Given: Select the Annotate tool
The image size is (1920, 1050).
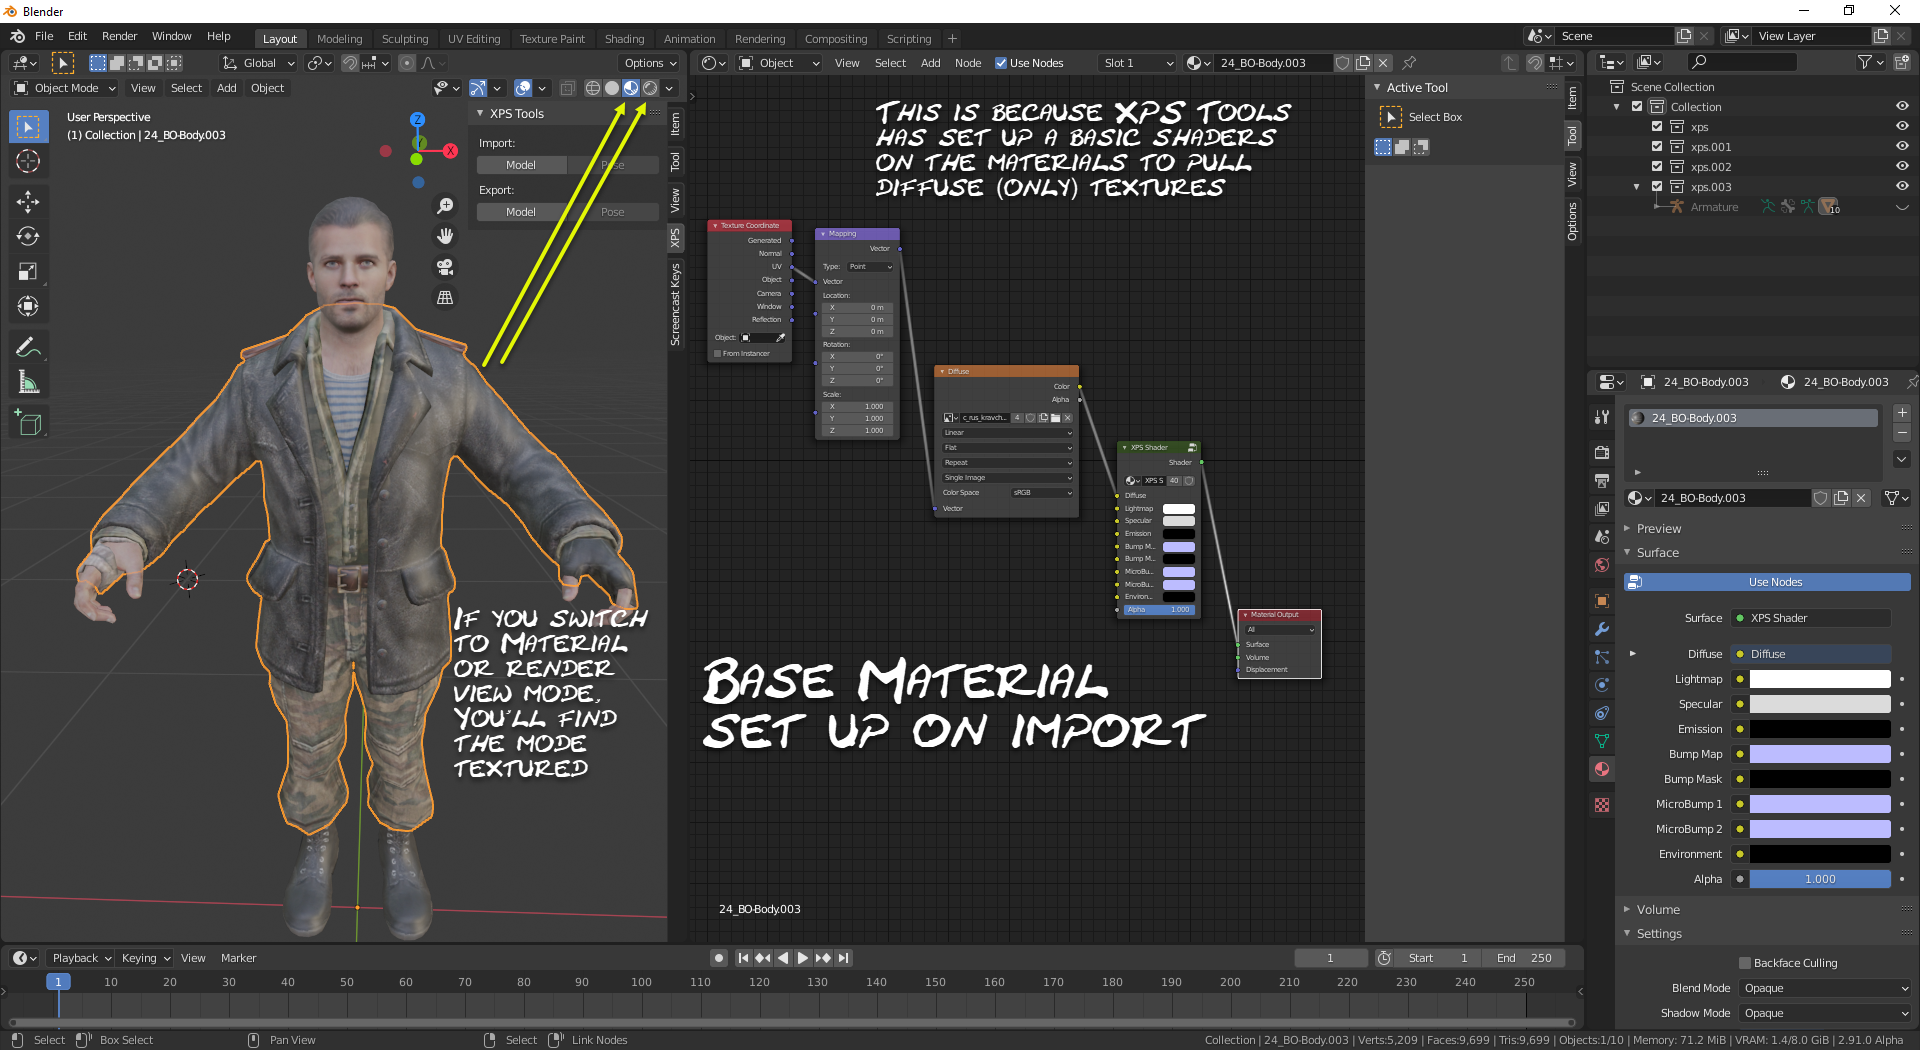Looking at the screenshot, I should click(28, 347).
